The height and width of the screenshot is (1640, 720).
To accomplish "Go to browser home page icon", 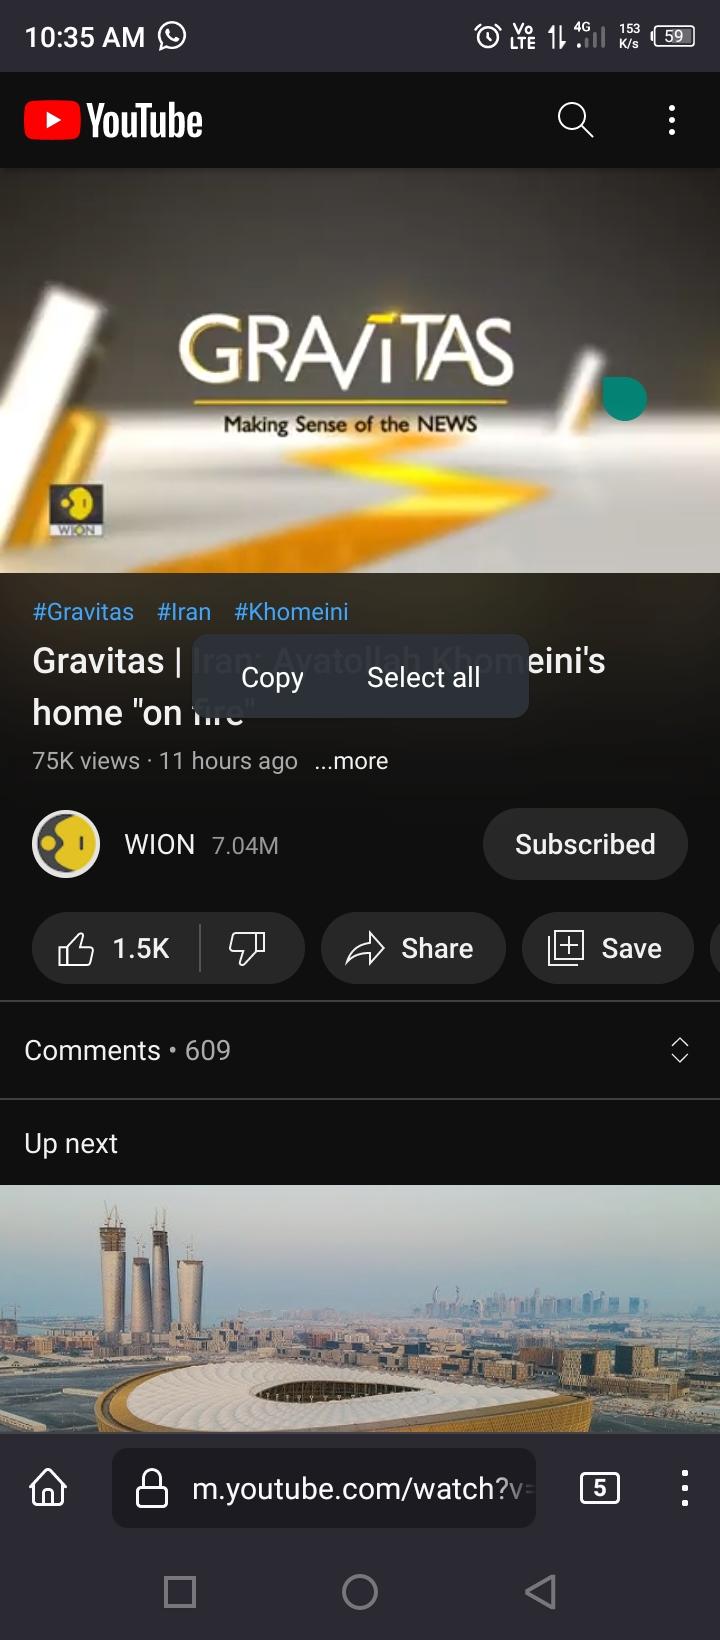I will 48,1488.
